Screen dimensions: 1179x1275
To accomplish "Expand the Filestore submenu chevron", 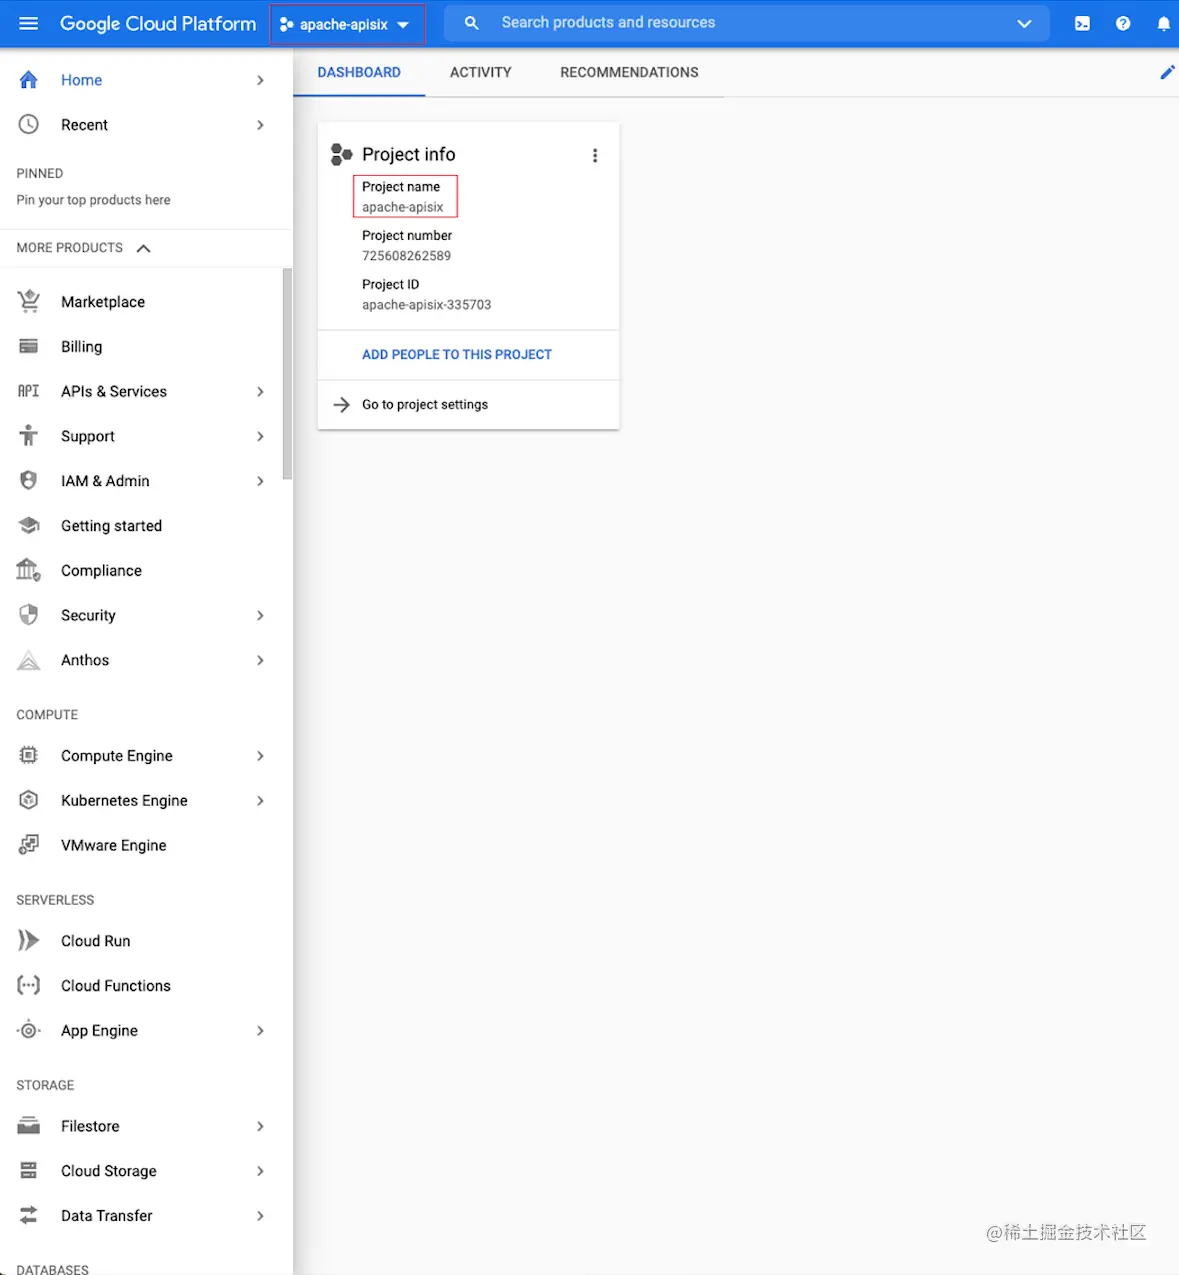I will (x=260, y=1126).
